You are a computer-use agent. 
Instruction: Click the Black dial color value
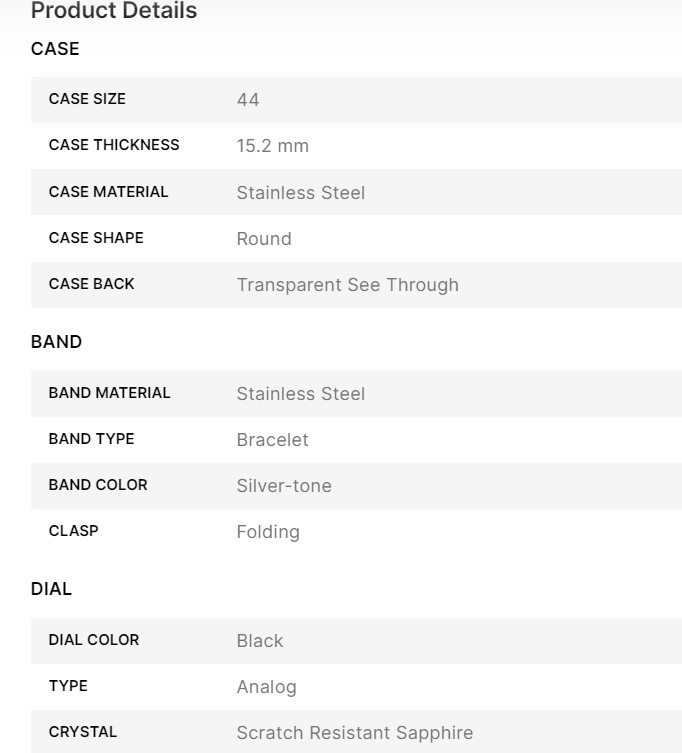click(x=260, y=641)
